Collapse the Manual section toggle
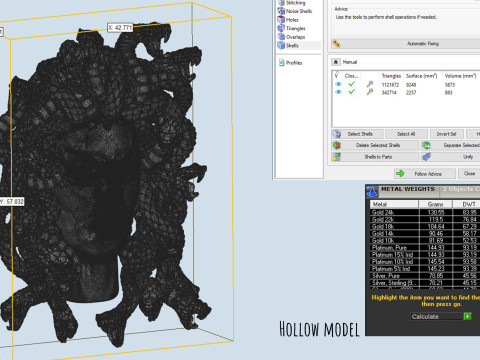Screen dimensions: 480x360 pos(336,62)
